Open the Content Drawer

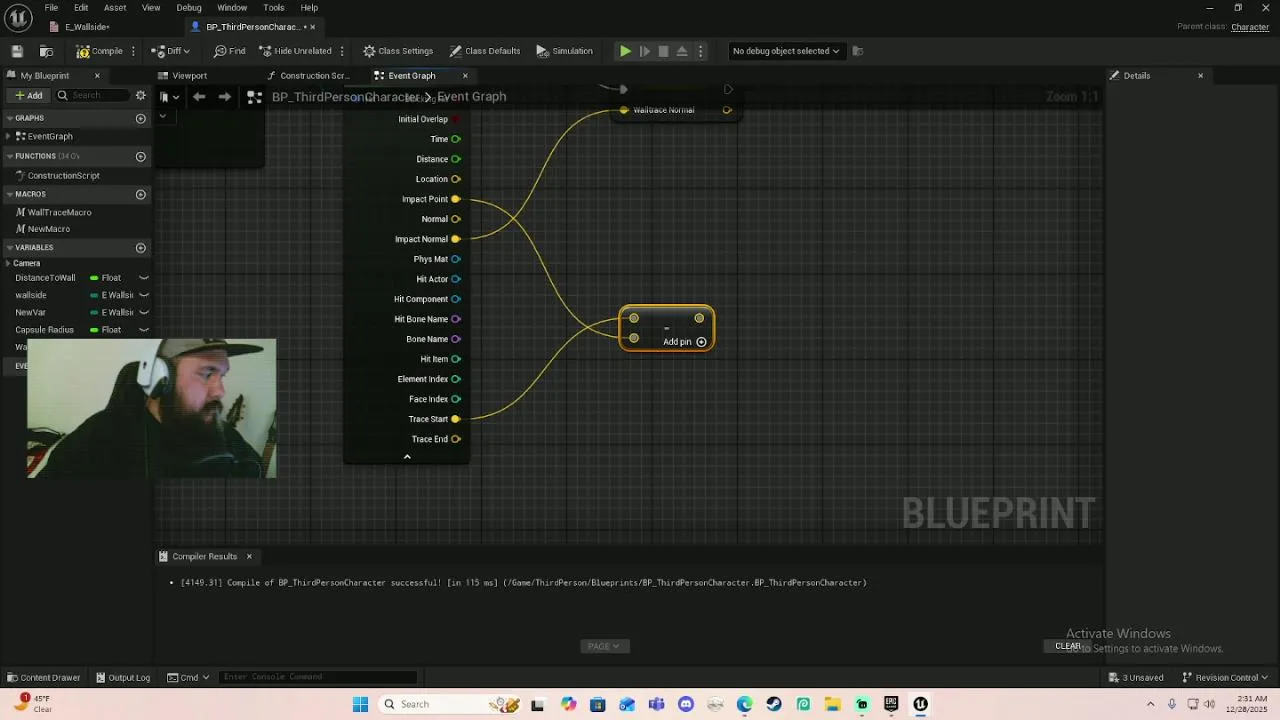pyautogui.click(x=43, y=678)
